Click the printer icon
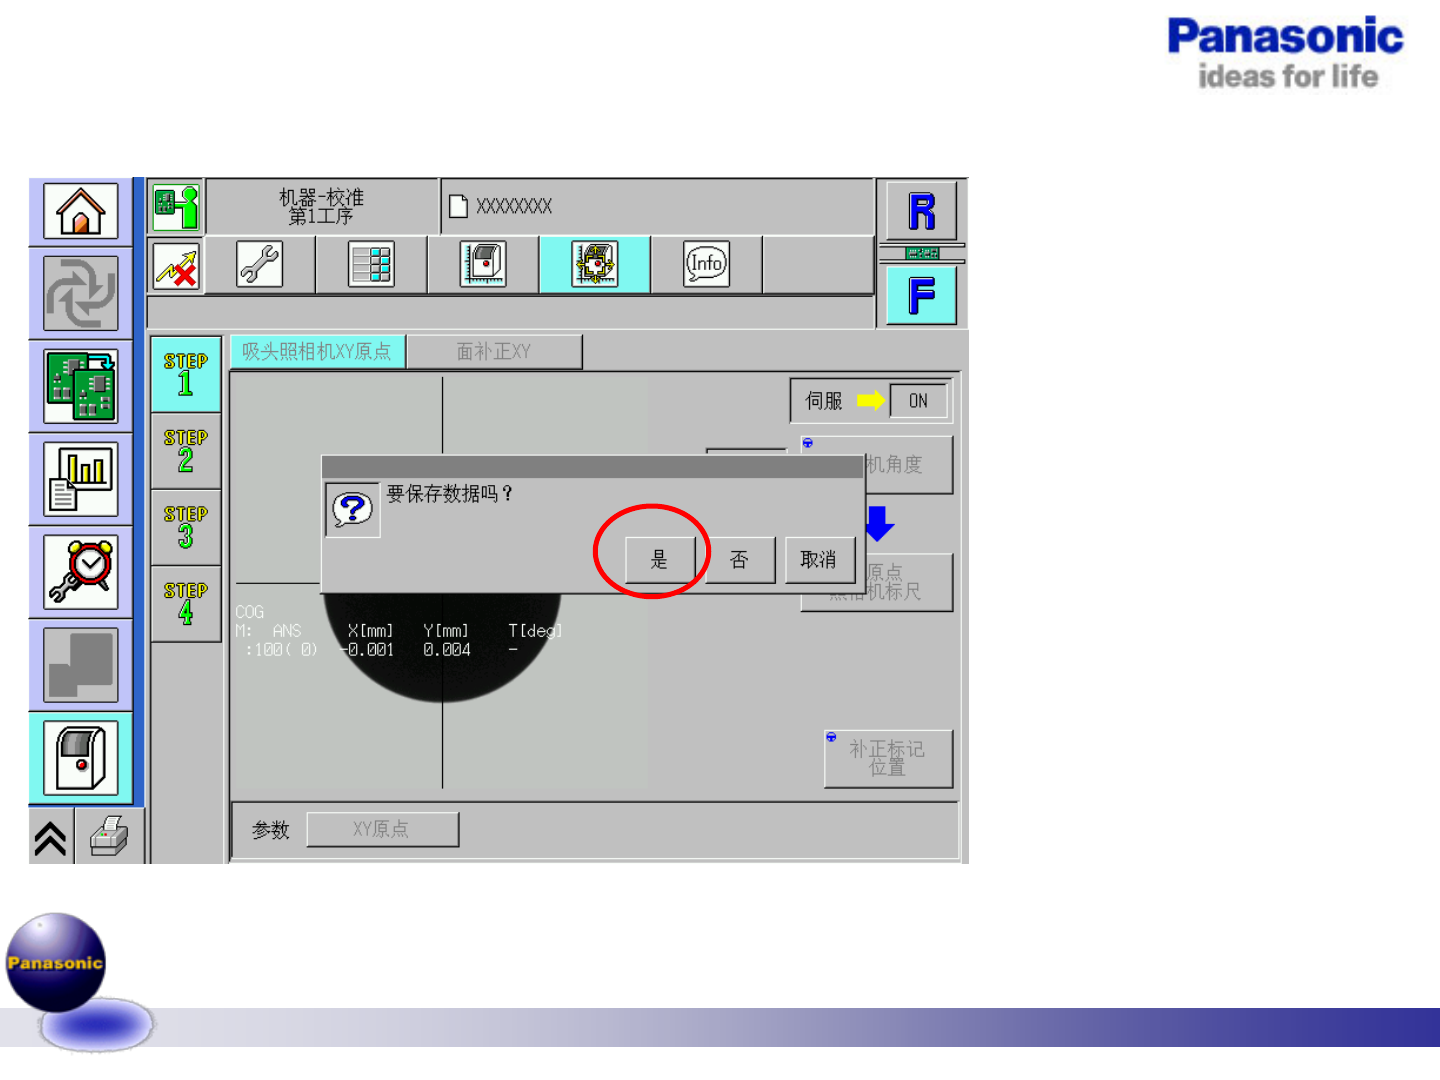The height and width of the screenshot is (1080, 1440). tap(109, 838)
